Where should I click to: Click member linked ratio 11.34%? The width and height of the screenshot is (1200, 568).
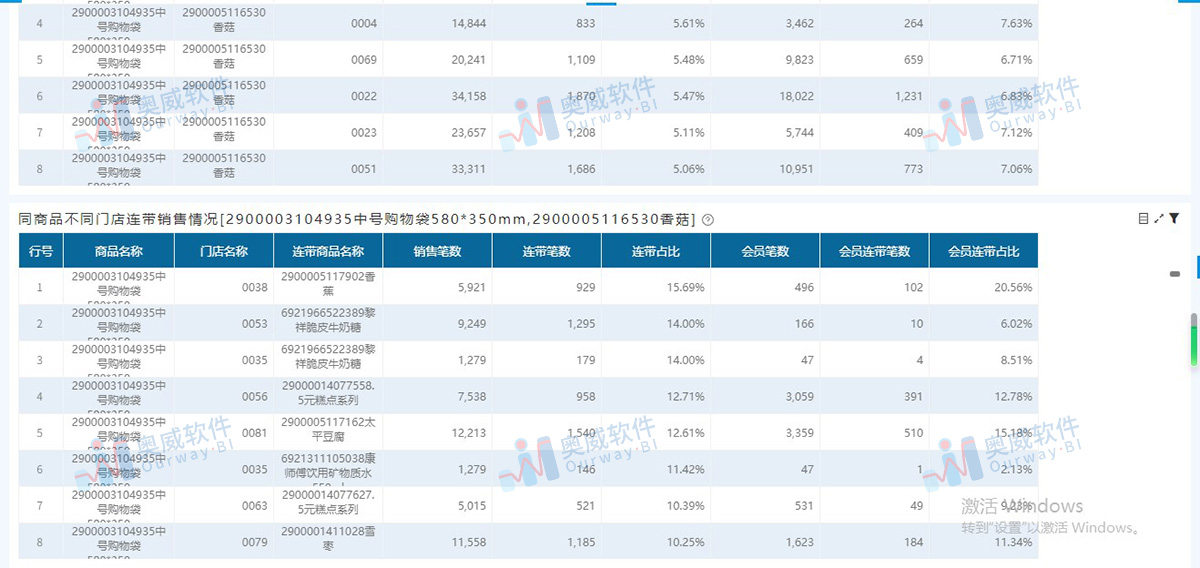[x=1015, y=541]
